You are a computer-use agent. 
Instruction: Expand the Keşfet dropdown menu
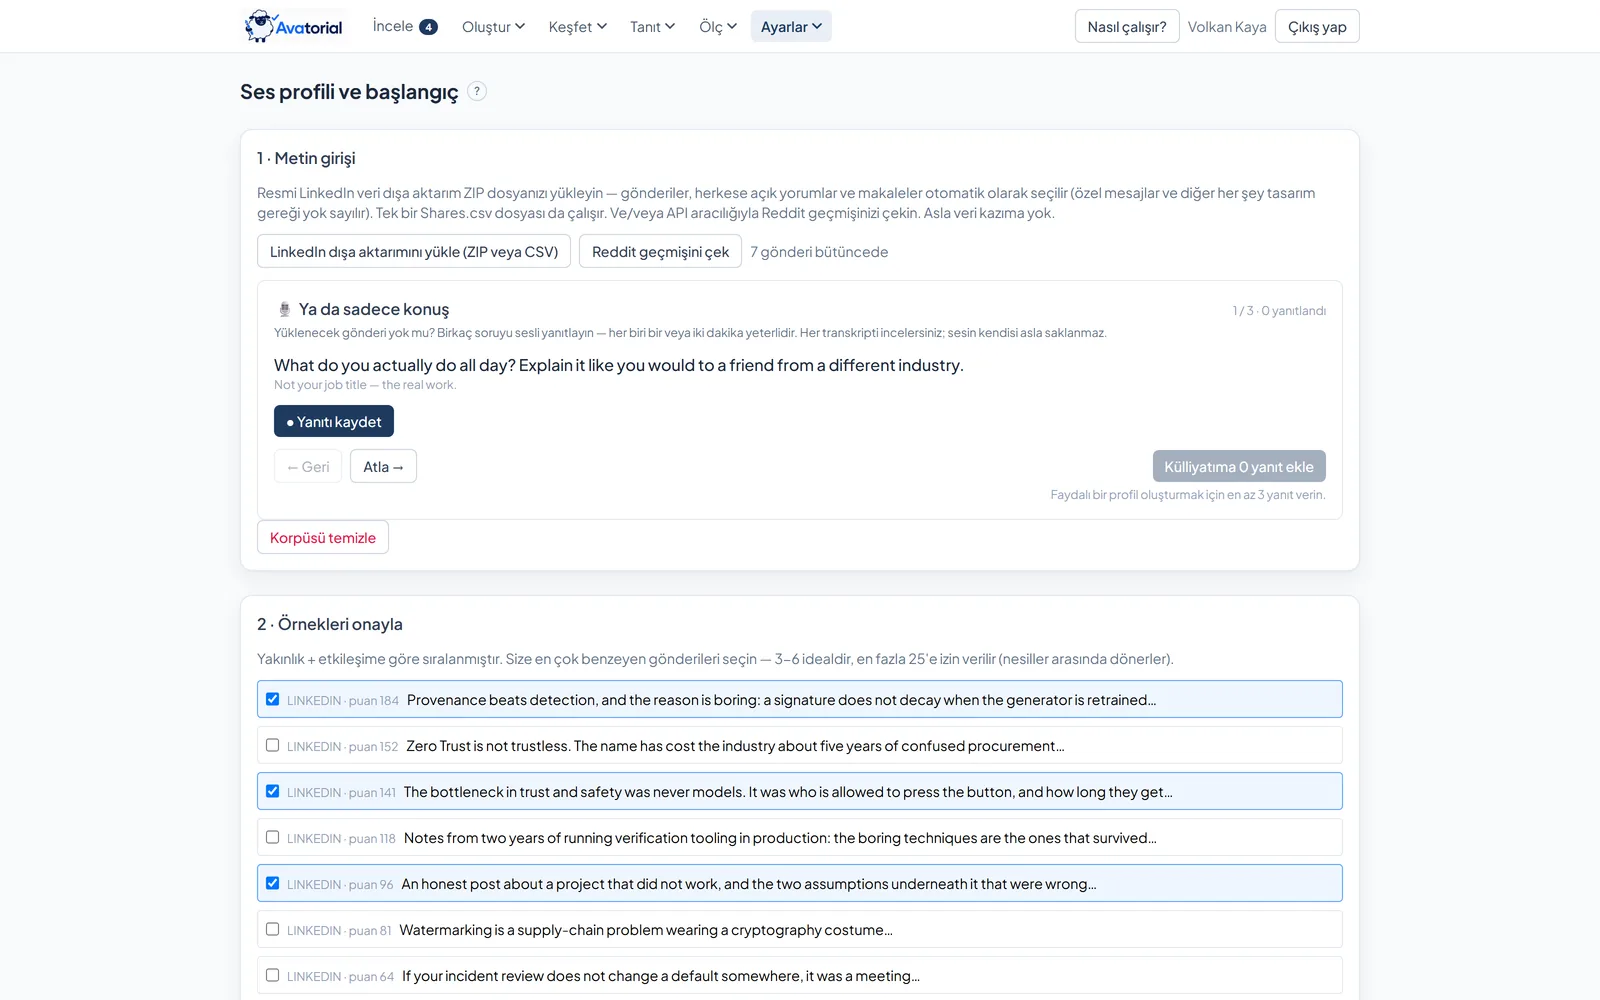[x=577, y=27]
